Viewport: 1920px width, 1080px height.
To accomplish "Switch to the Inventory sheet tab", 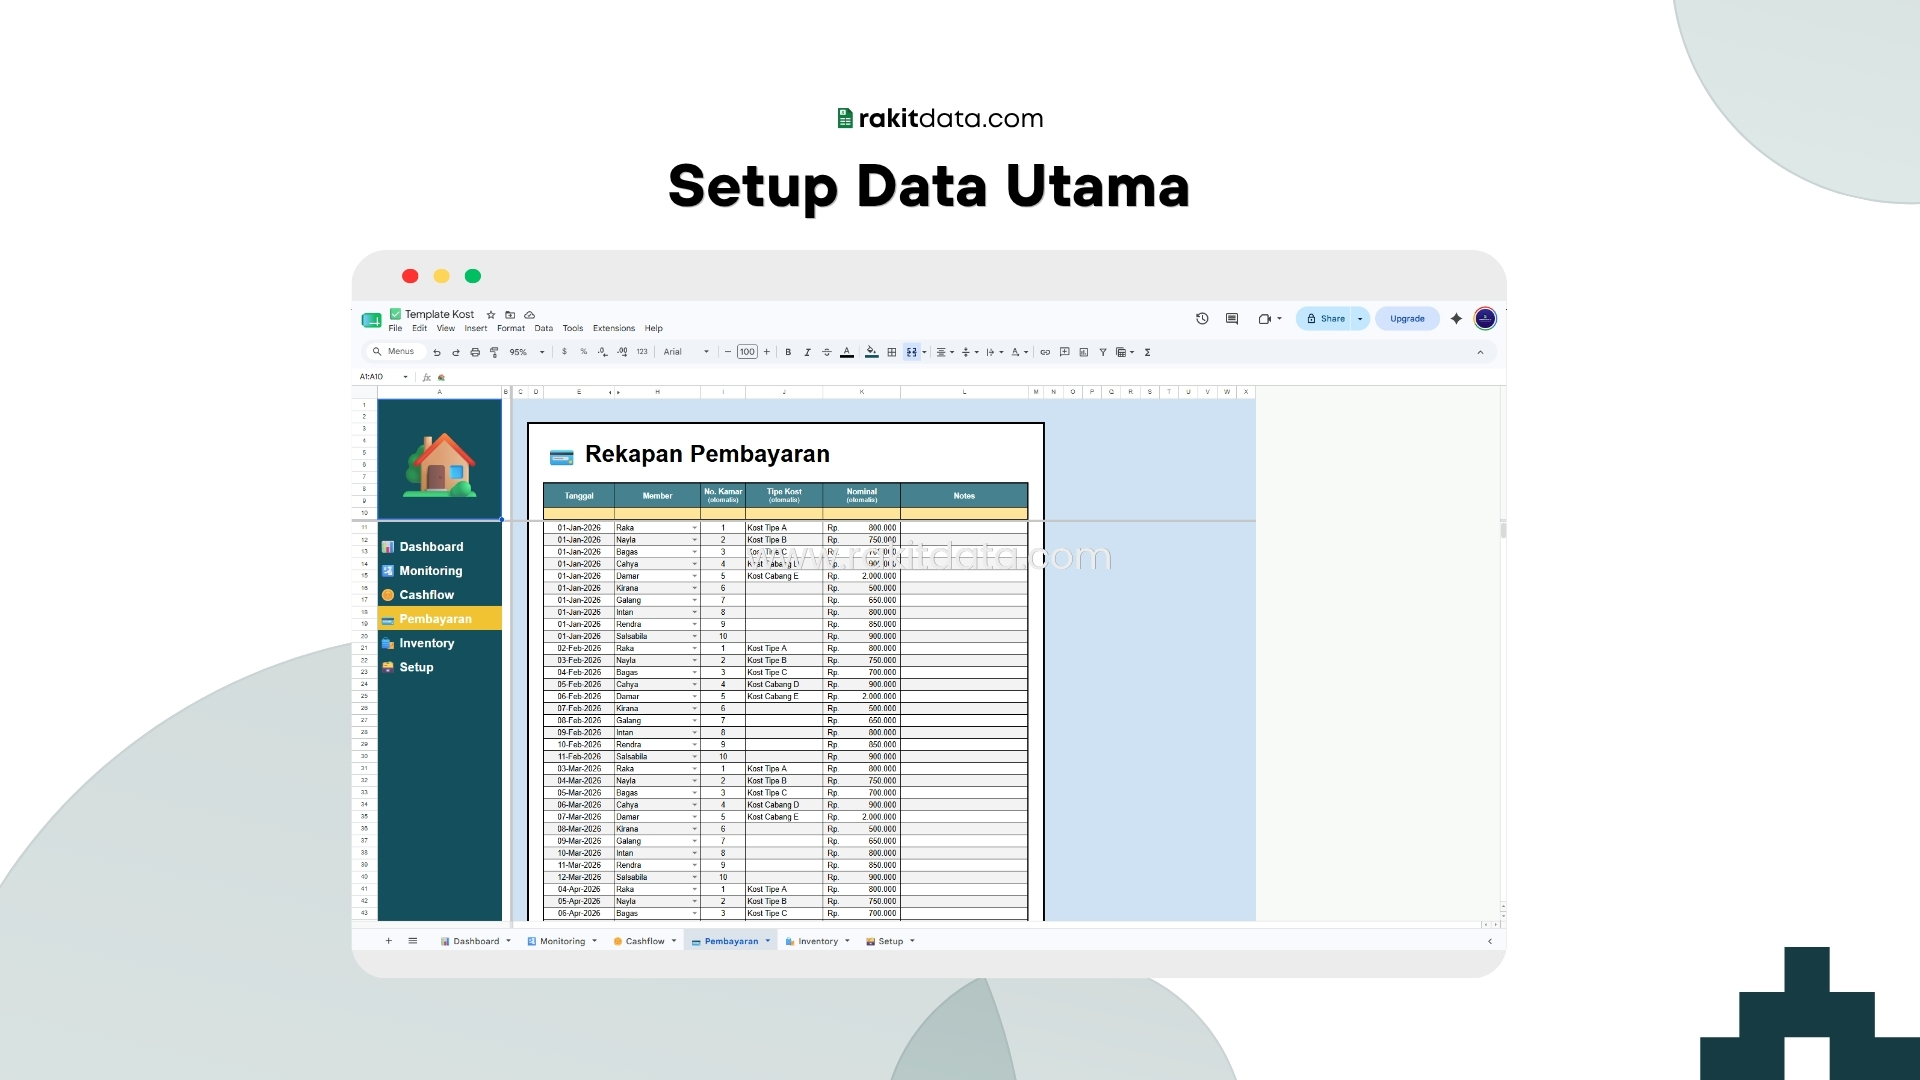I will click(x=818, y=941).
